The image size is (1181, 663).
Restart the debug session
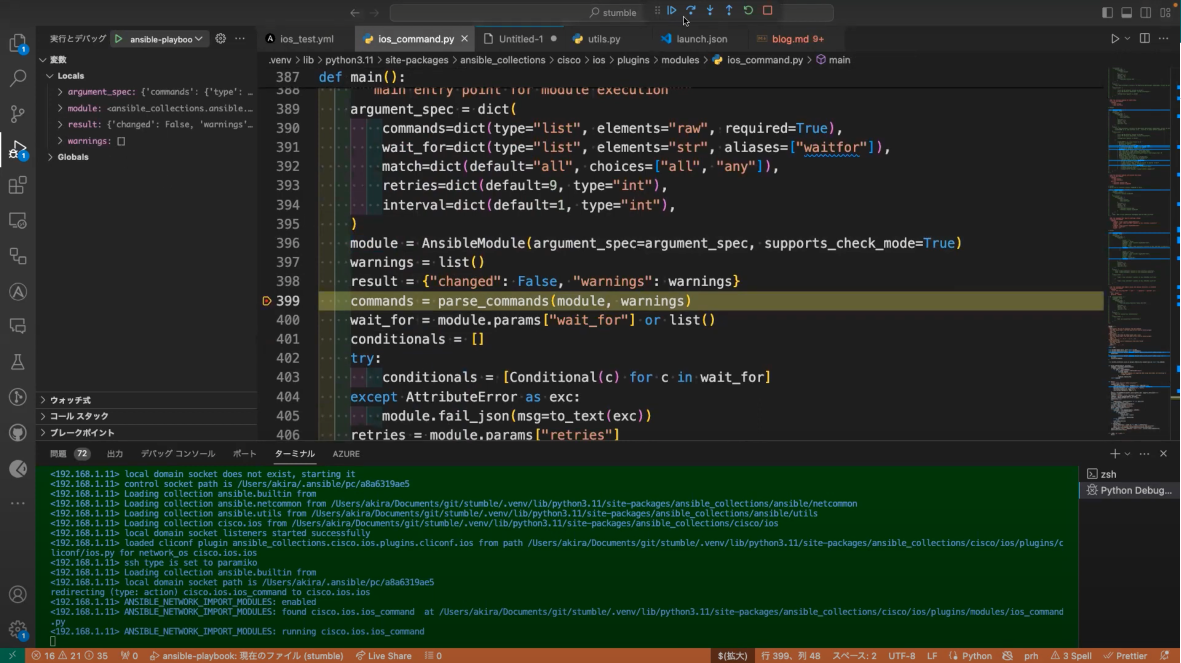coord(748,11)
